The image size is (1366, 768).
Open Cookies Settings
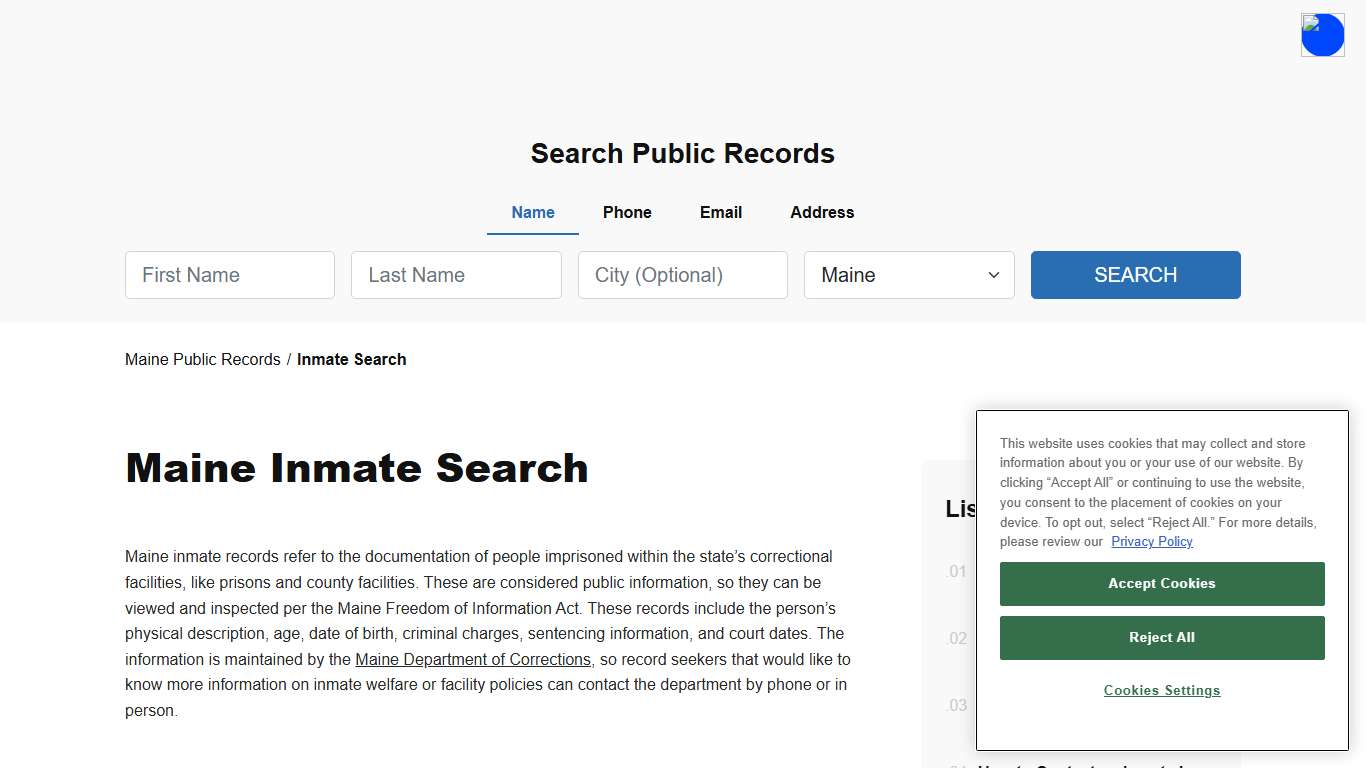click(x=1161, y=690)
